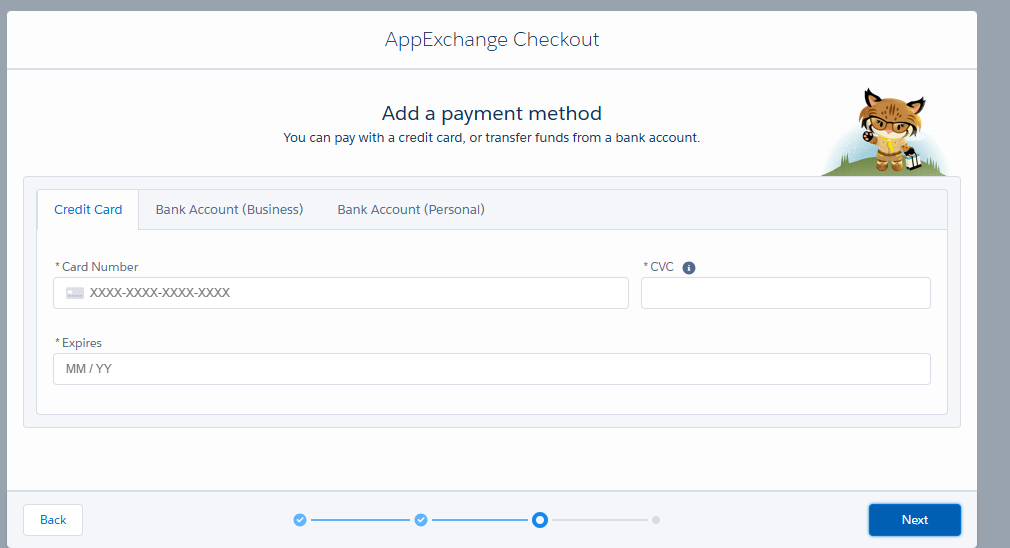This screenshot has width=1010, height=548.
Task: Click the gray progress line before last step
Action: click(600, 520)
